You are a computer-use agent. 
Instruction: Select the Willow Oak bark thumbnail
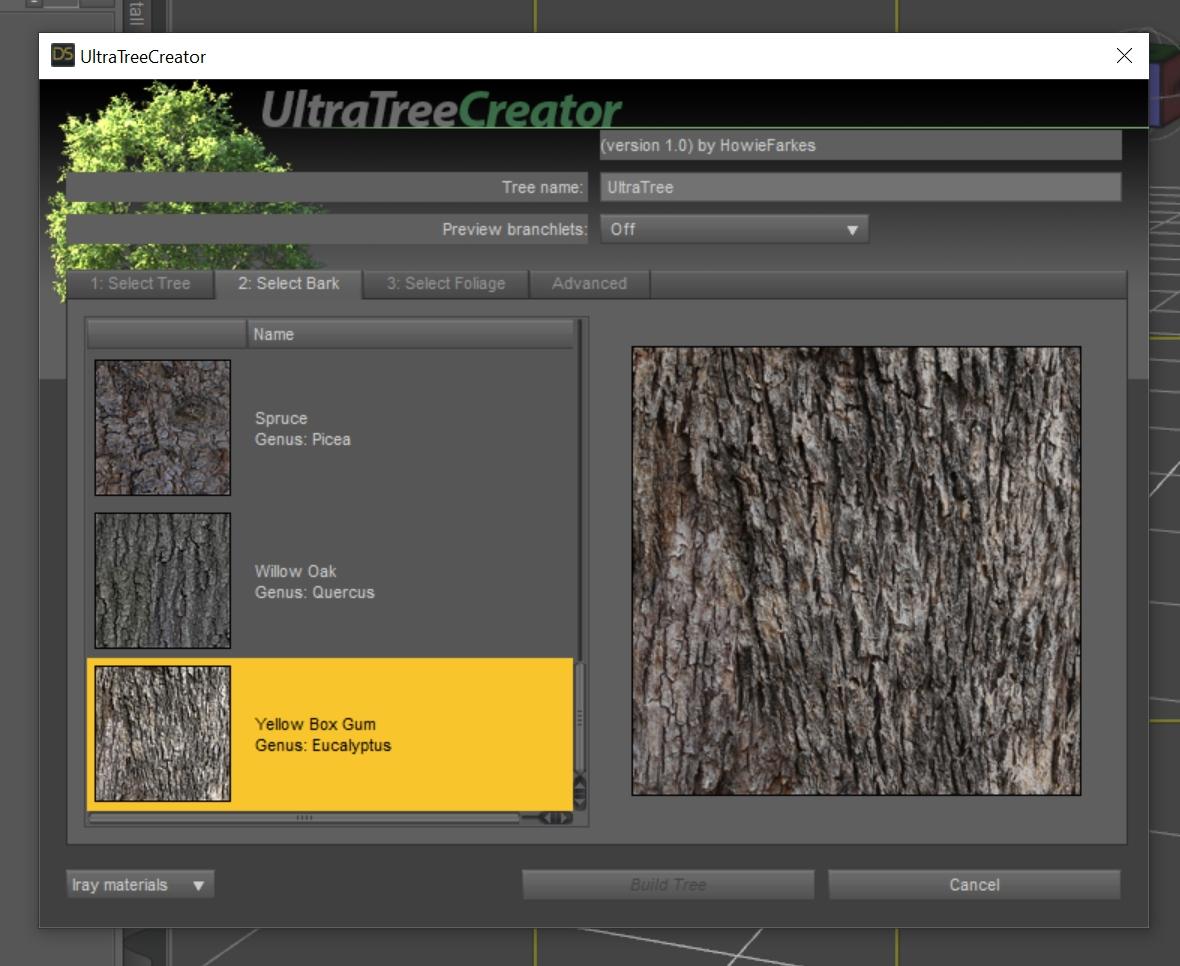pyautogui.click(x=163, y=580)
